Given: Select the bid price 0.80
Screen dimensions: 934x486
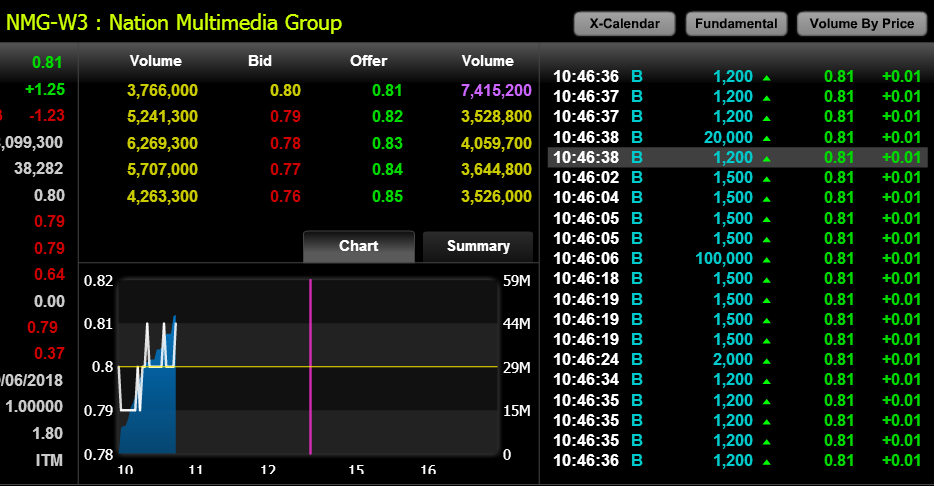Looking at the screenshot, I should pyautogui.click(x=285, y=91).
